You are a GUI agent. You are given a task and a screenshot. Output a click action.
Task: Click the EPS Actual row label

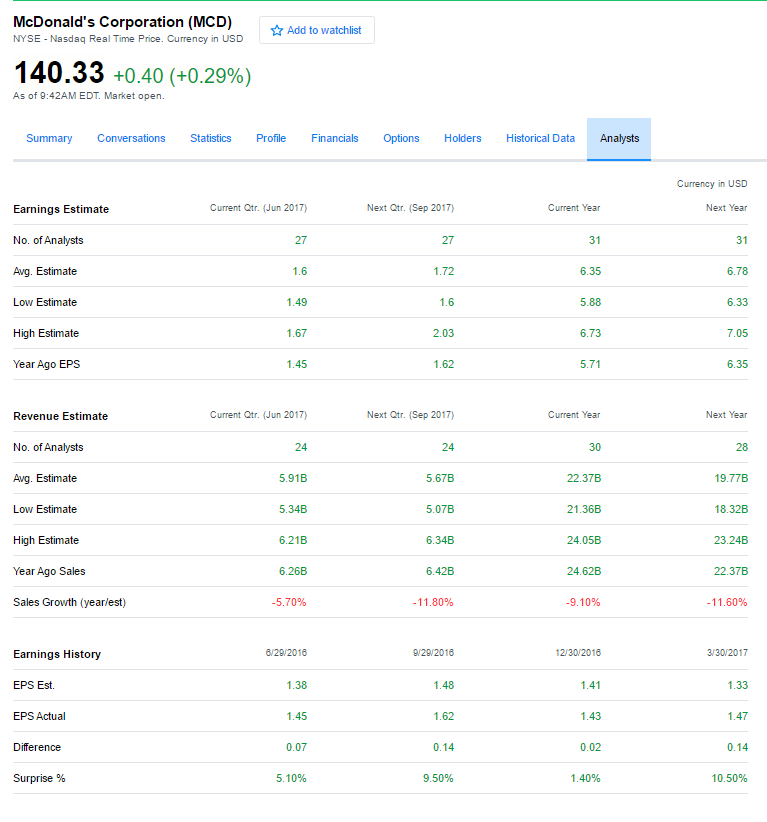(x=39, y=717)
